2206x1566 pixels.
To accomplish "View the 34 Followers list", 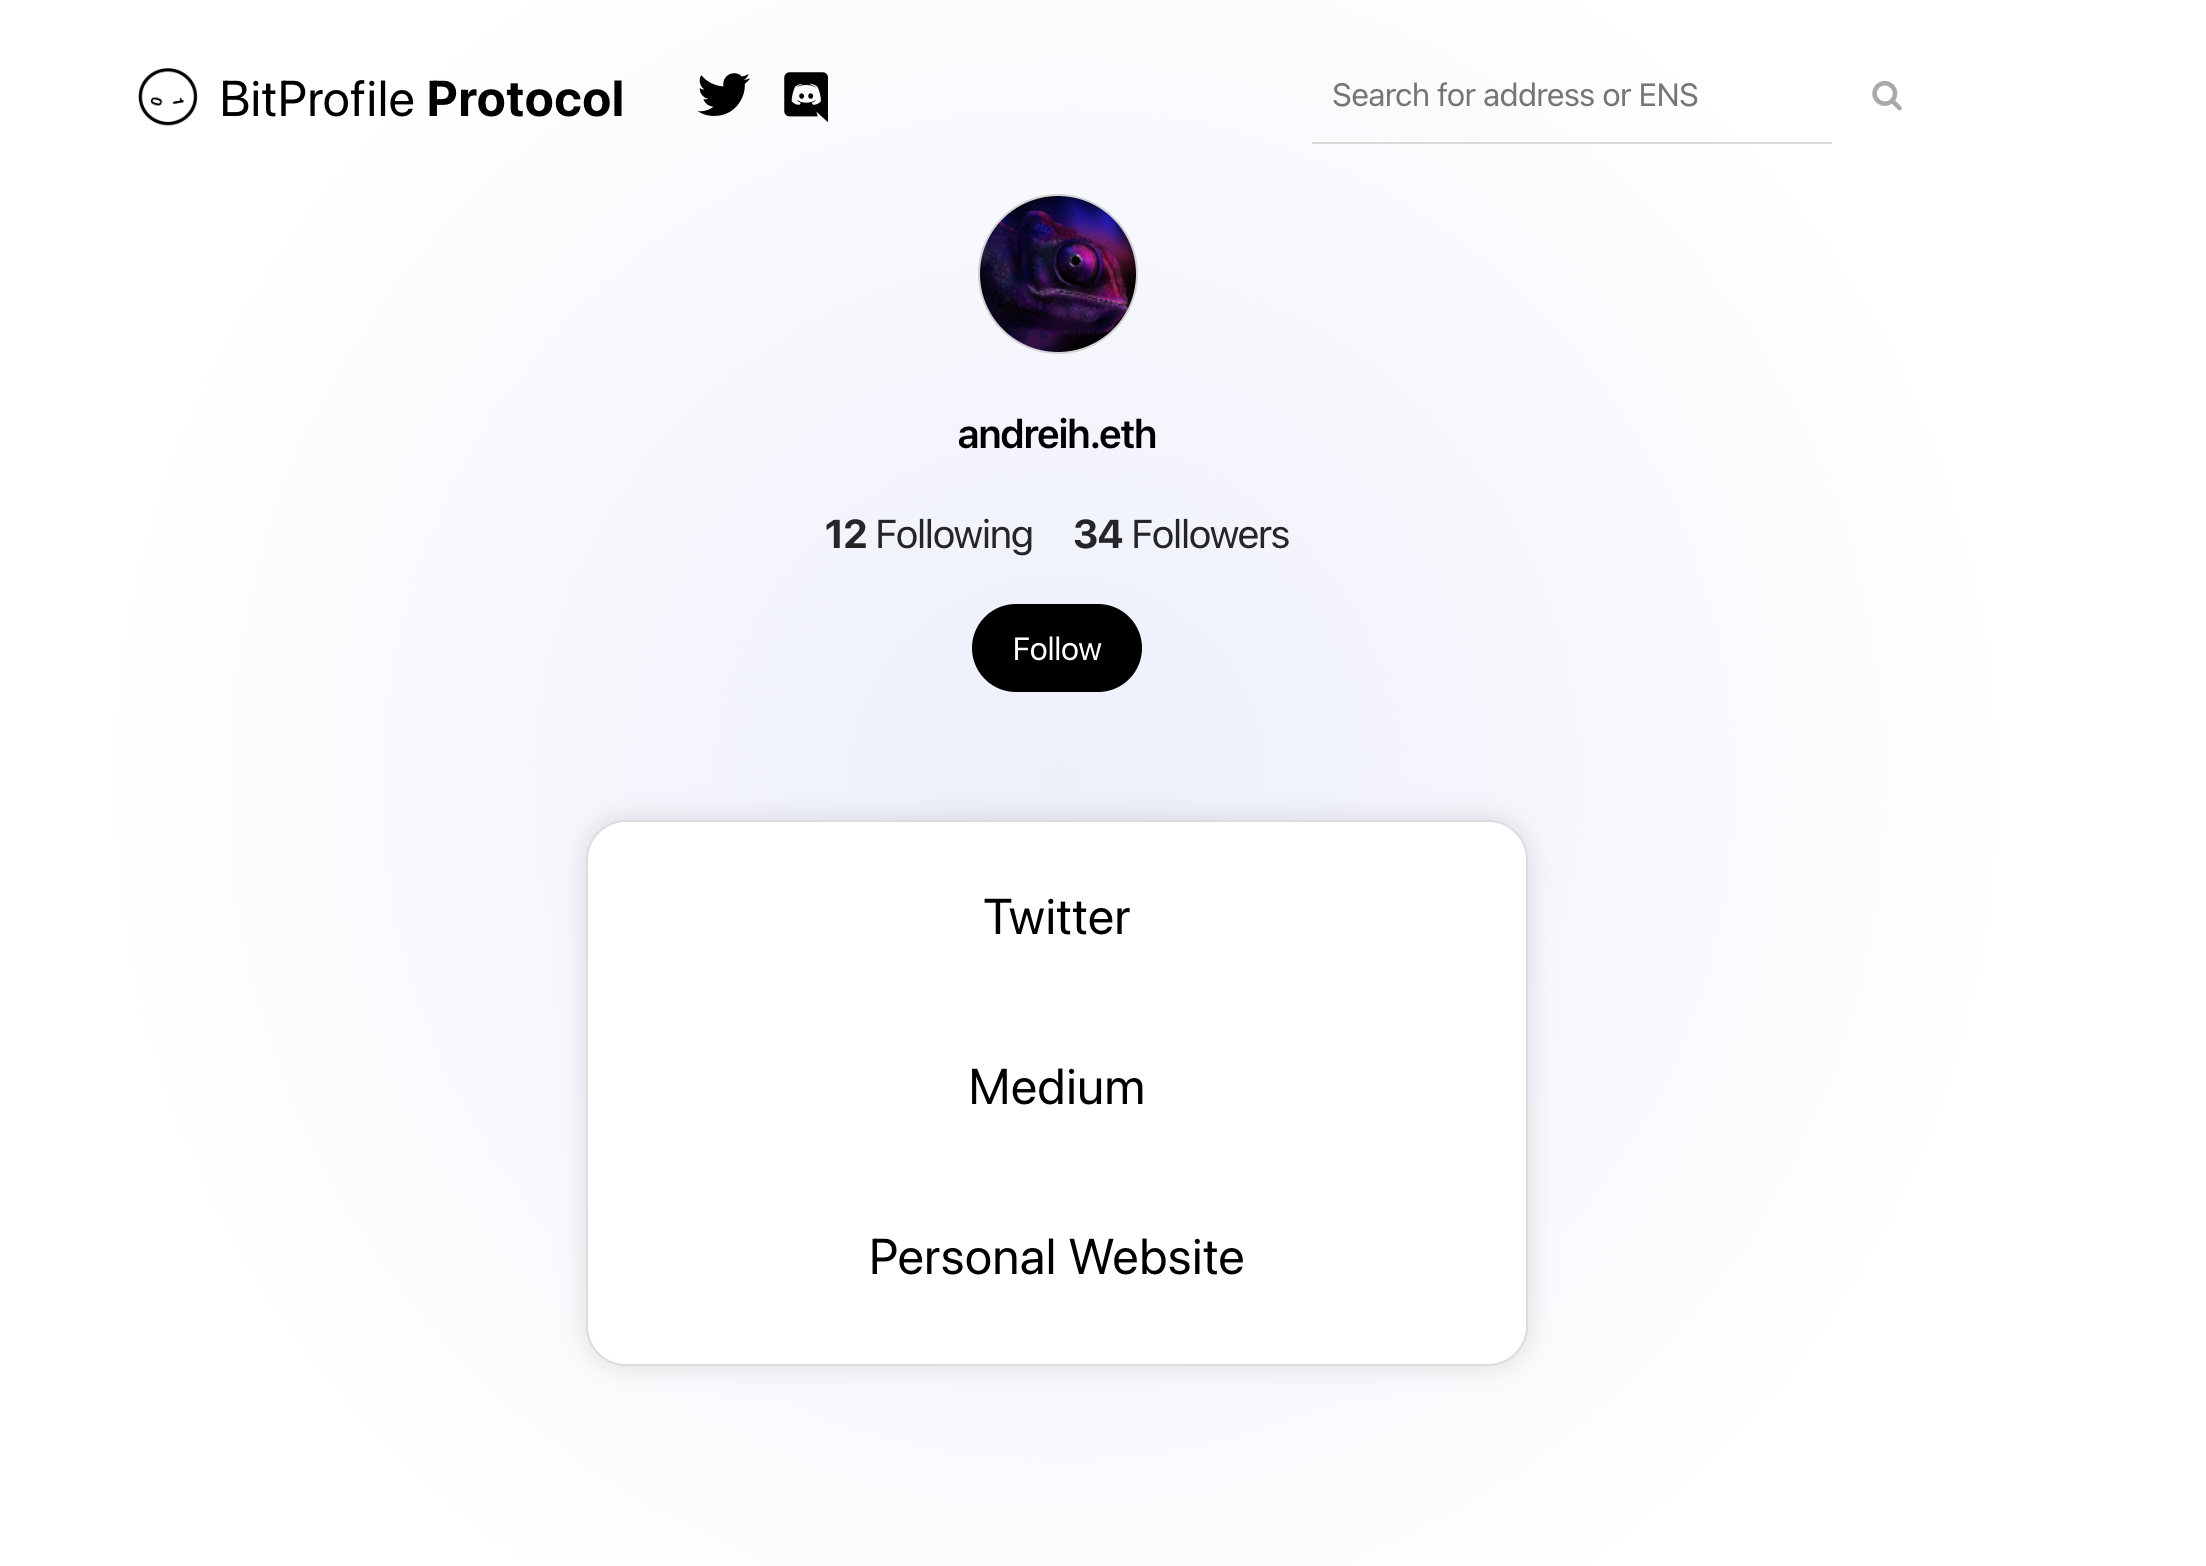I will pyautogui.click(x=1181, y=535).
